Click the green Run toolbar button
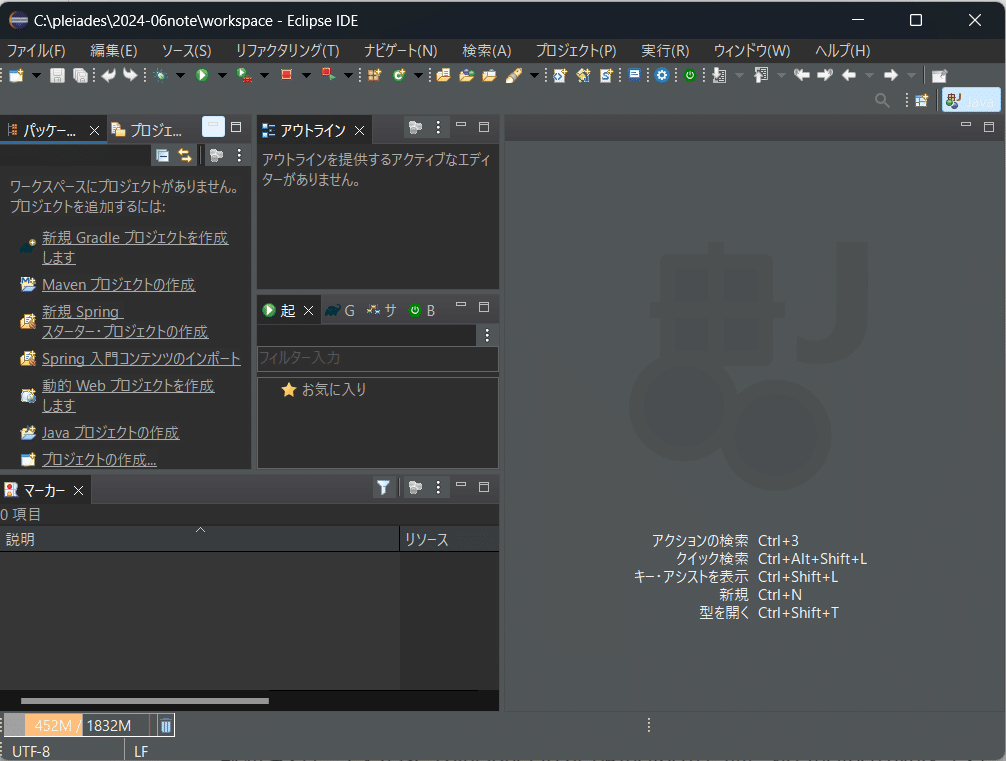This screenshot has width=1006, height=761. (x=202, y=76)
